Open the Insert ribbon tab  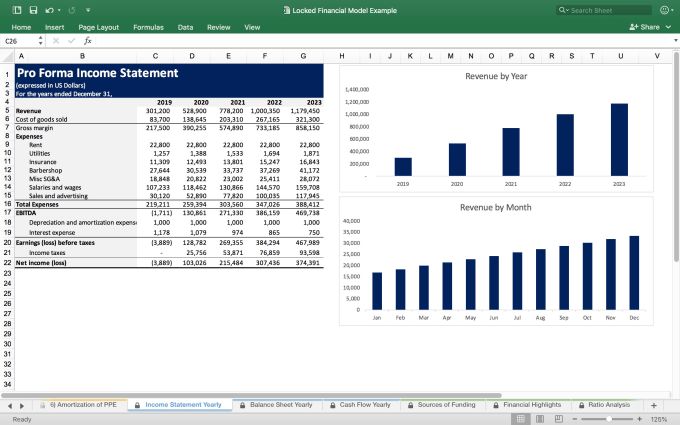coord(55,27)
